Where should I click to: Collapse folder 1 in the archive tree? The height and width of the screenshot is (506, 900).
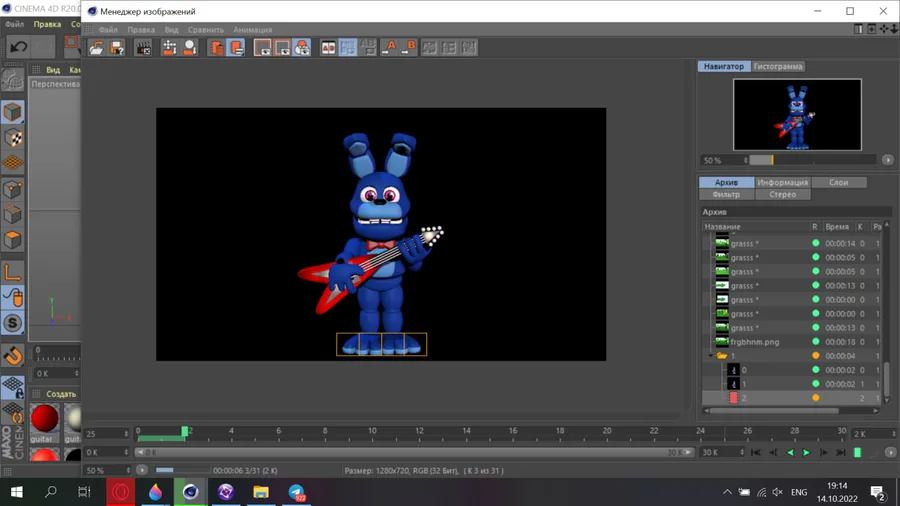point(711,356)
